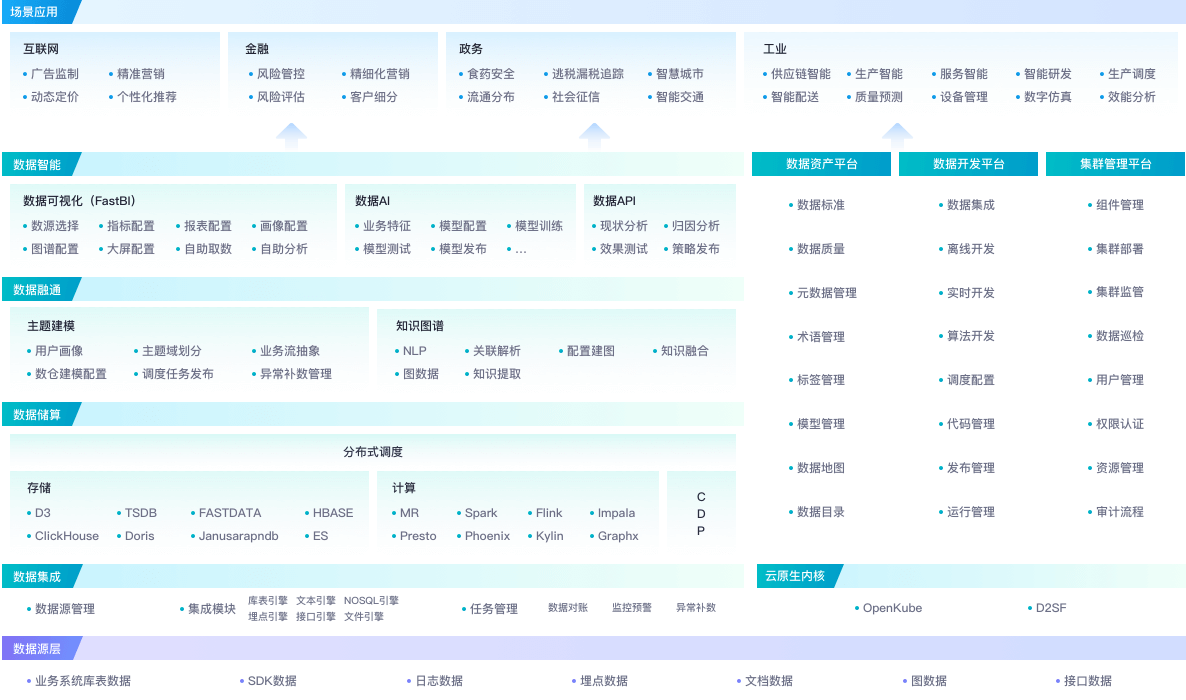Click 大屏配置 in 数据可视化 (FastBI)

pos(130,249)
